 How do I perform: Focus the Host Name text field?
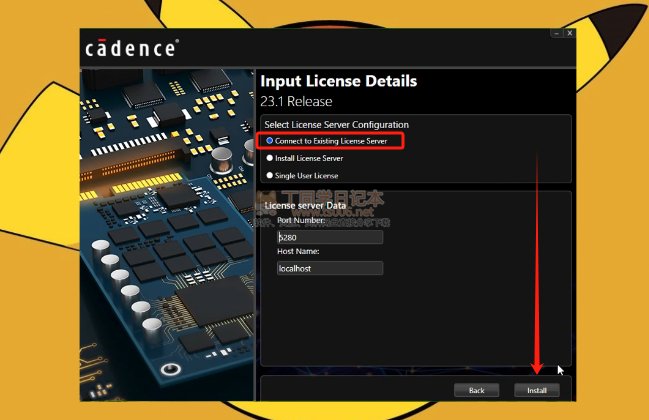click(x=330, y=268)
